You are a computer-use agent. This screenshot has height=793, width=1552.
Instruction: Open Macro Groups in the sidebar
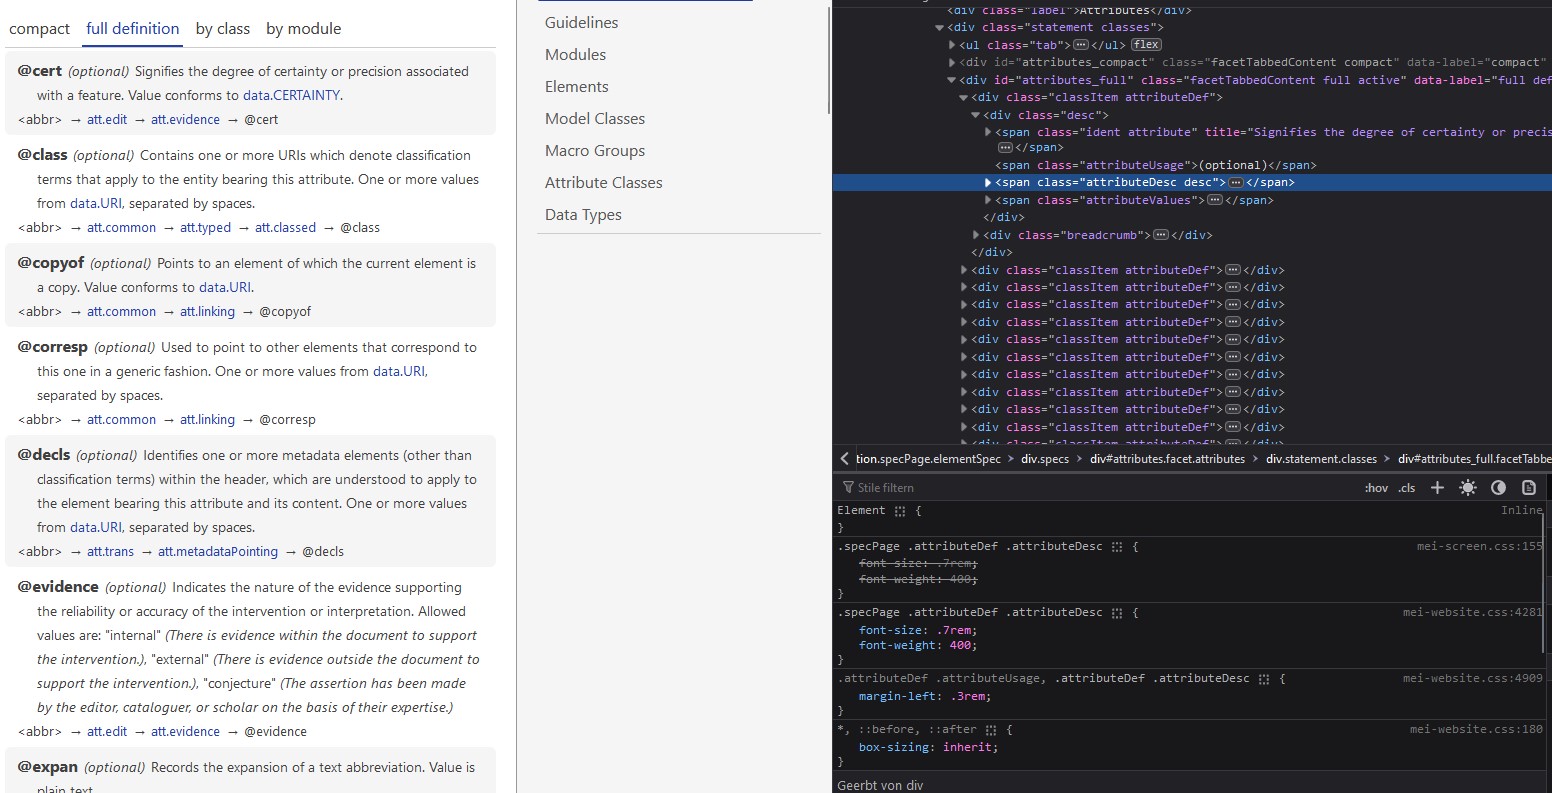pyautogui.click(x=595, y=150)
